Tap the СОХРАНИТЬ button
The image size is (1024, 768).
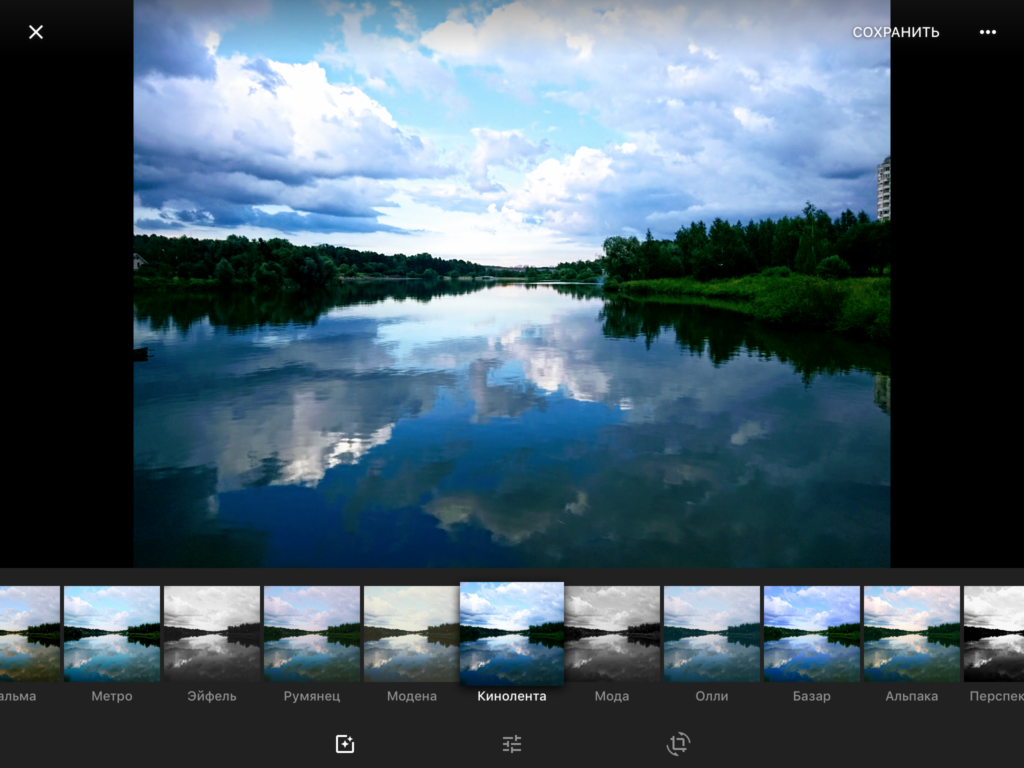pos(895,32)
